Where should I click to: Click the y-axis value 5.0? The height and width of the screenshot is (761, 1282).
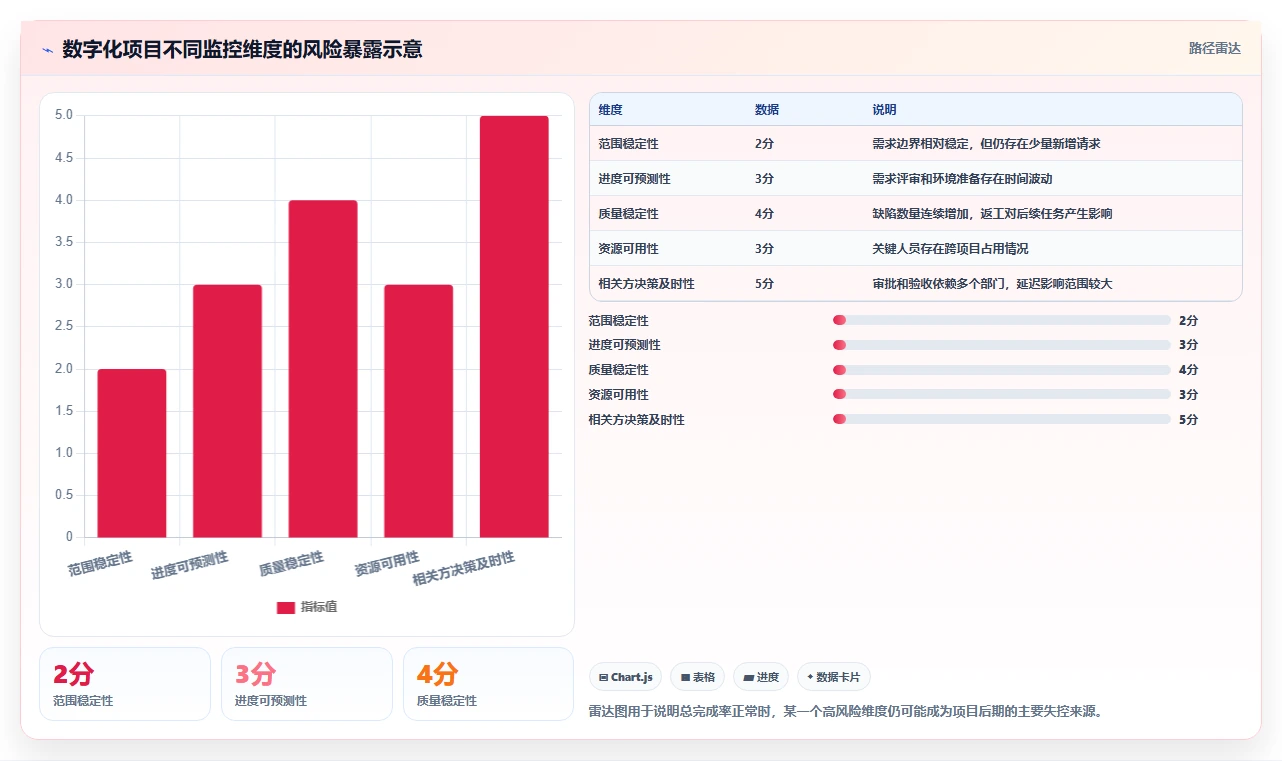[64, 115]
